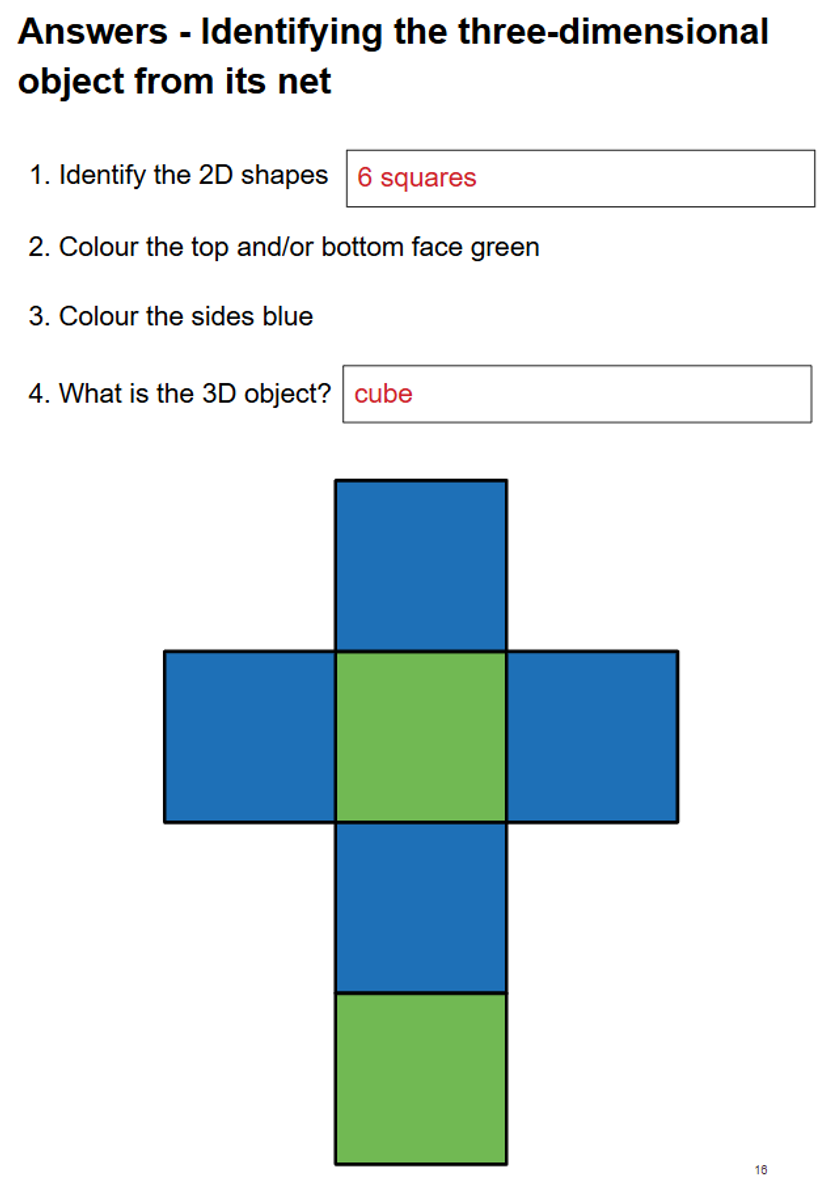Click the '6 squares' answer box

[x=581, y=178]
